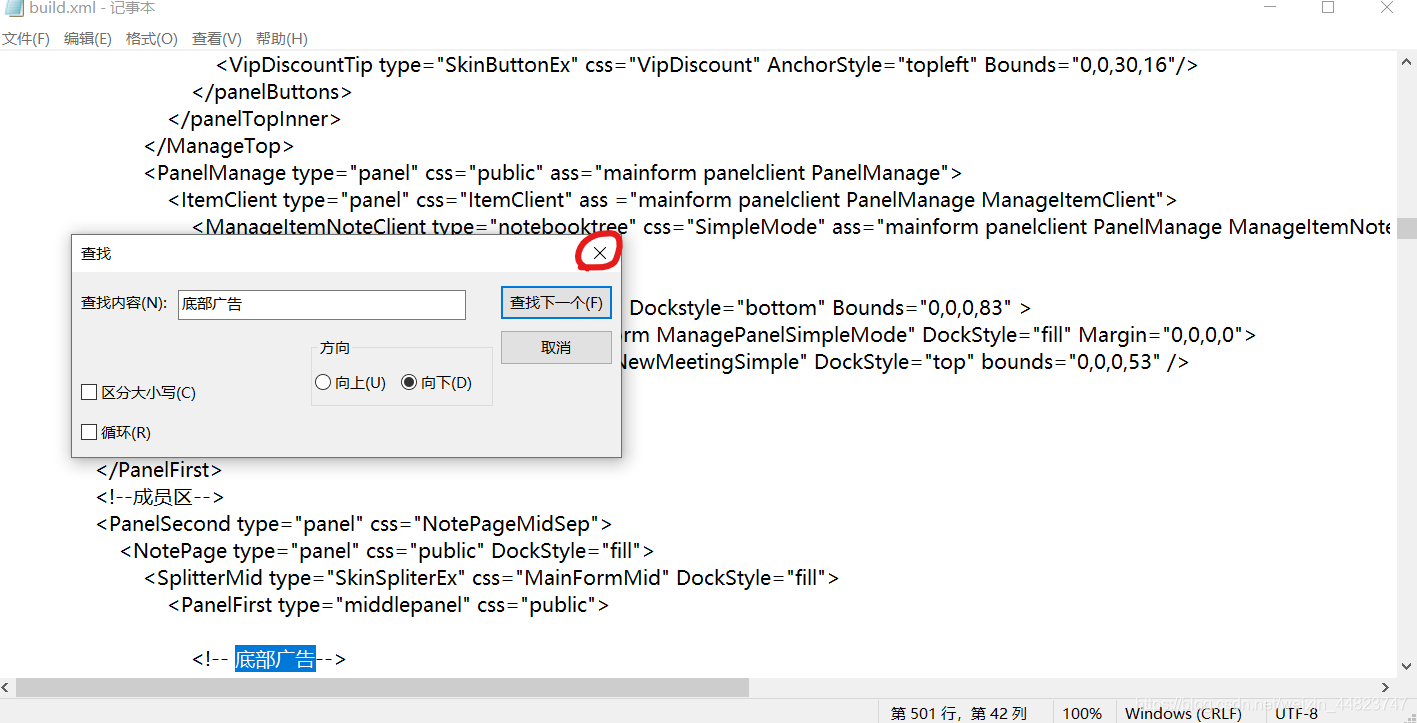Click the <!--成员区--> comment line
The height and width of the screenshot is (723, 1417).
[160, 497]
